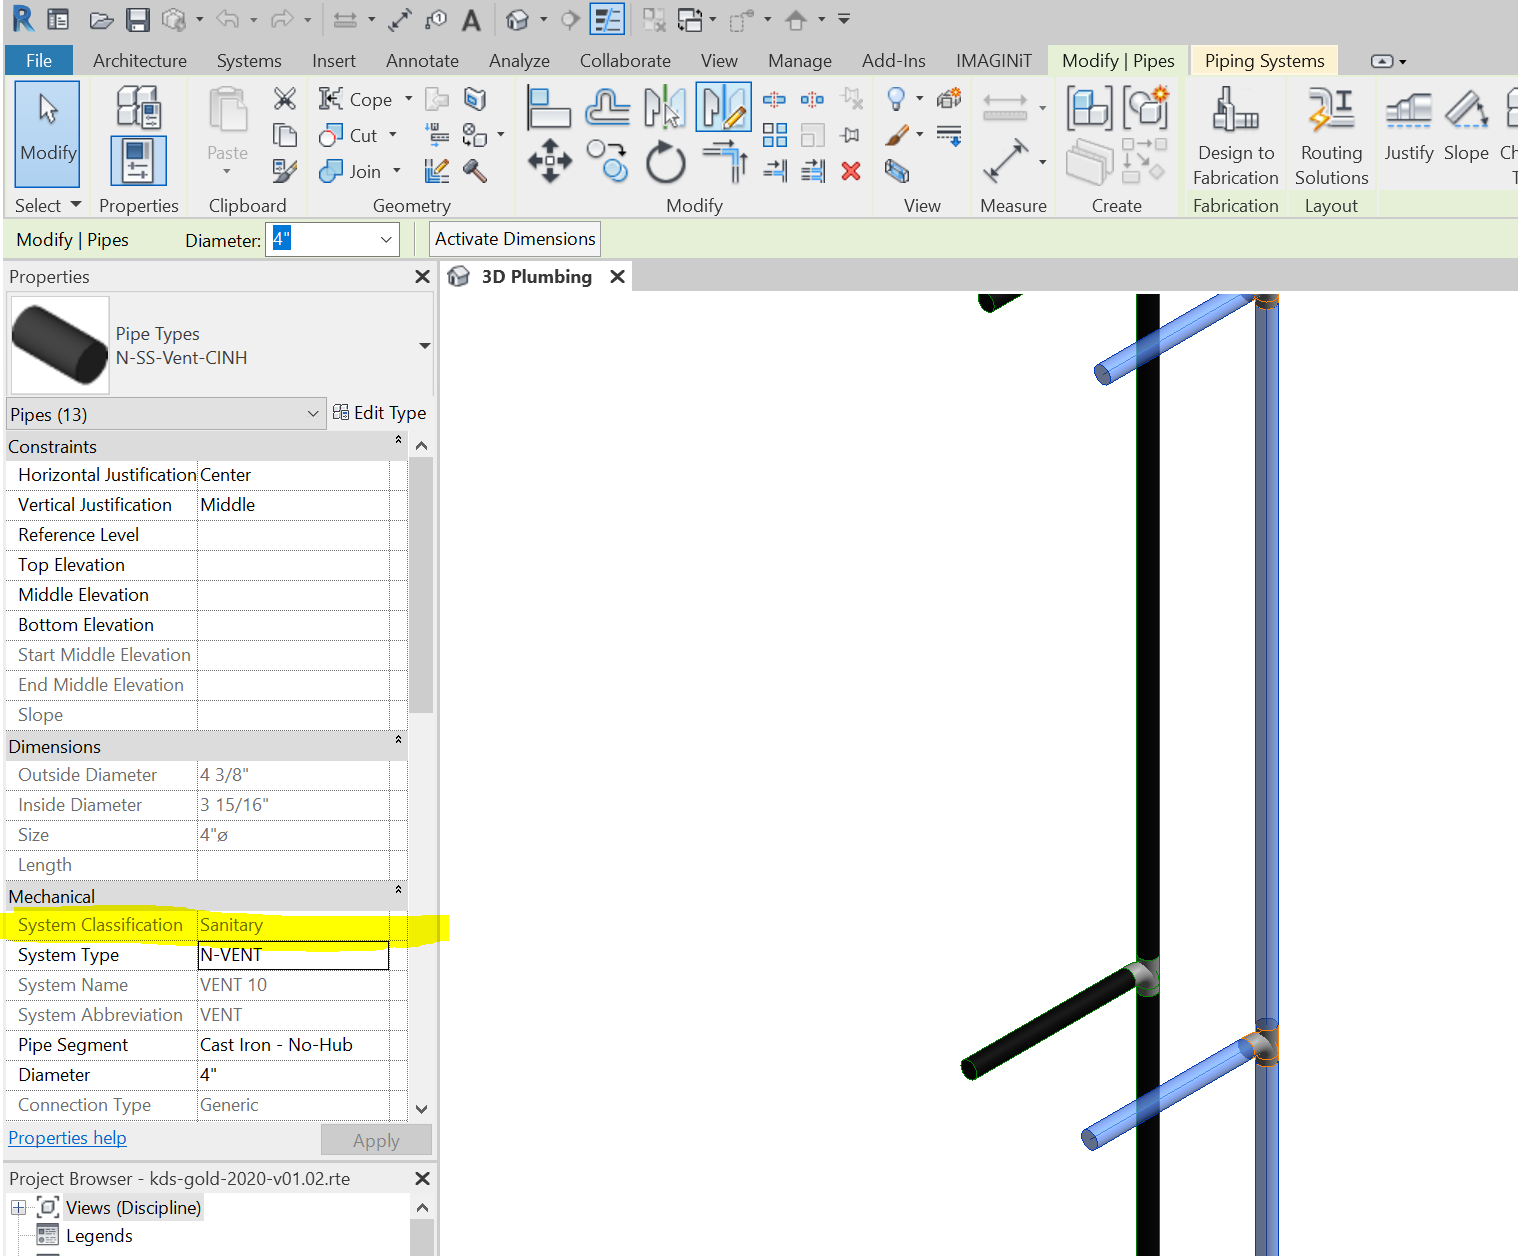
Task: Click the Justify tool in Layout panel
Action: pyautogui.click(x=1408, y=128)
